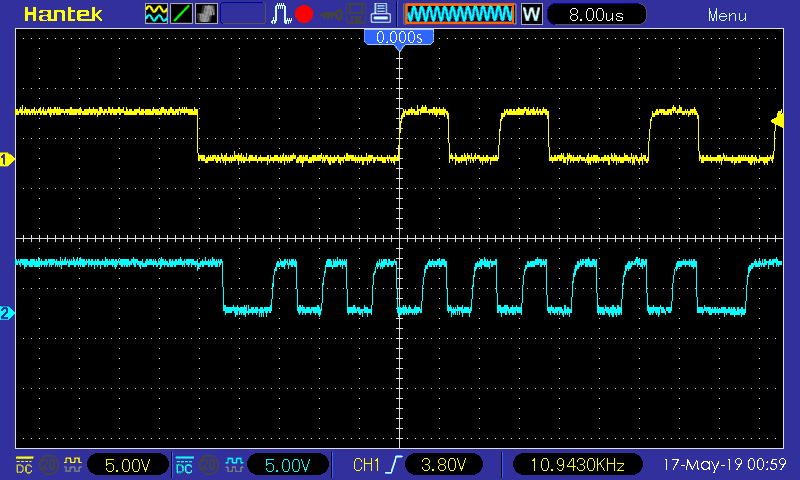Click the yellow CH1 DC coupling icon
The height and width of the screenshot is (480, 800).
[x=24, y=465]
